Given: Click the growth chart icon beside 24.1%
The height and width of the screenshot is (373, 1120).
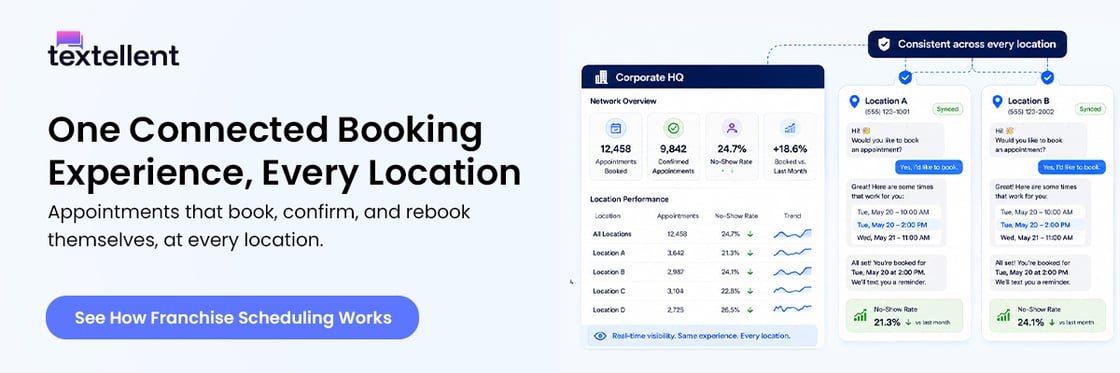Looking at the screenshot, I should pyautogui.click(x=1004, y=315).
